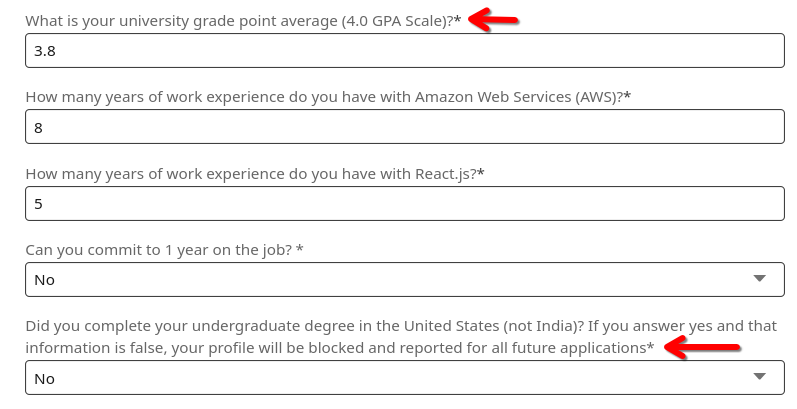Click the required asterisk after the AWS question
This screenshot has height=409, width=797.
pos(627,96)
